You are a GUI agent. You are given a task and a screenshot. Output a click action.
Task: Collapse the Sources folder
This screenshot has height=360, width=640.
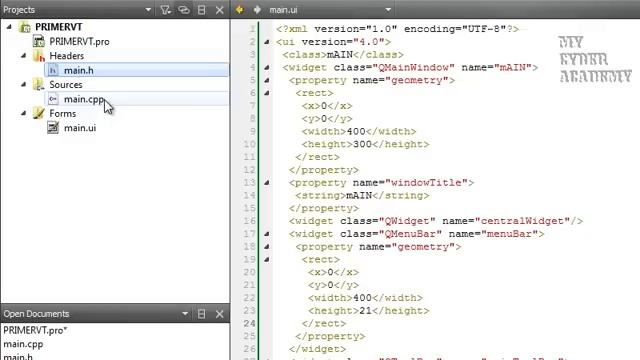click(x=23, y=84)
